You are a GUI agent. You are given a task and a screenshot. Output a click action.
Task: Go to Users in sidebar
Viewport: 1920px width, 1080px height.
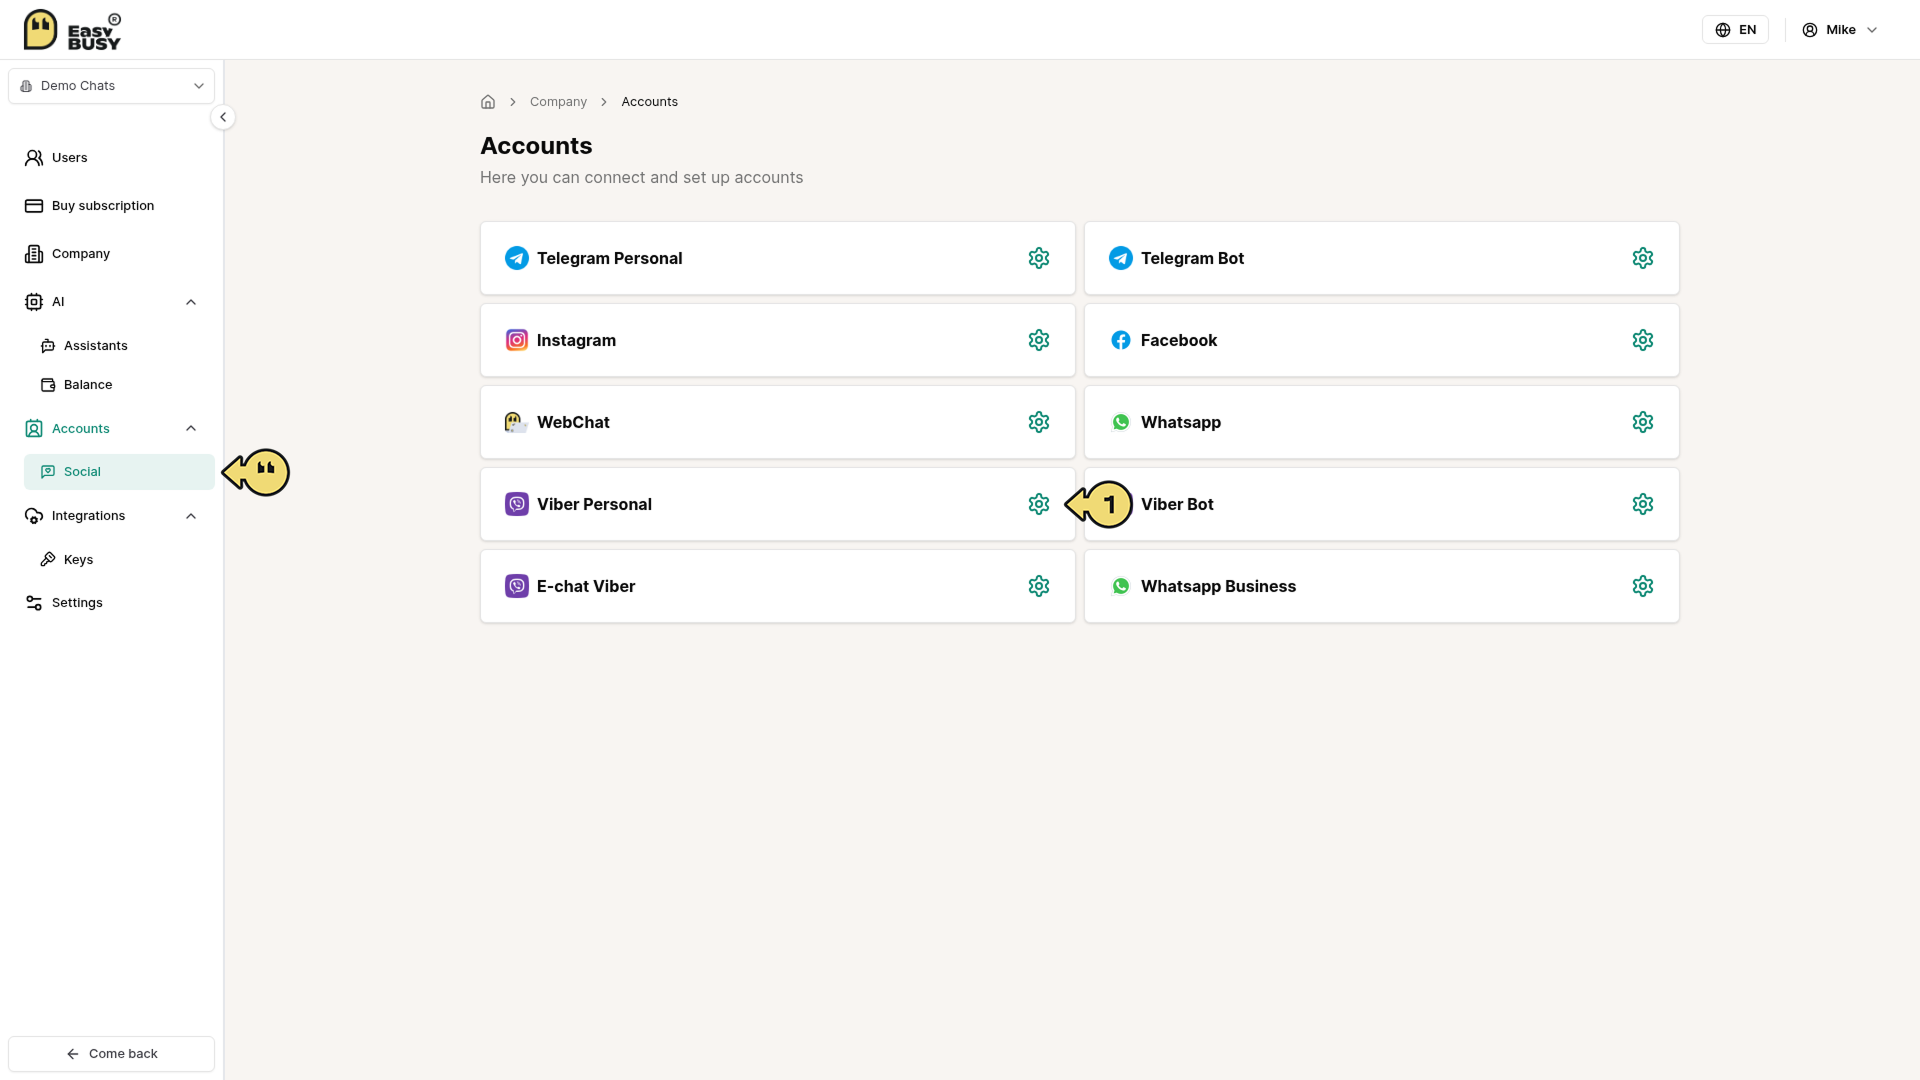coord(111,158)
